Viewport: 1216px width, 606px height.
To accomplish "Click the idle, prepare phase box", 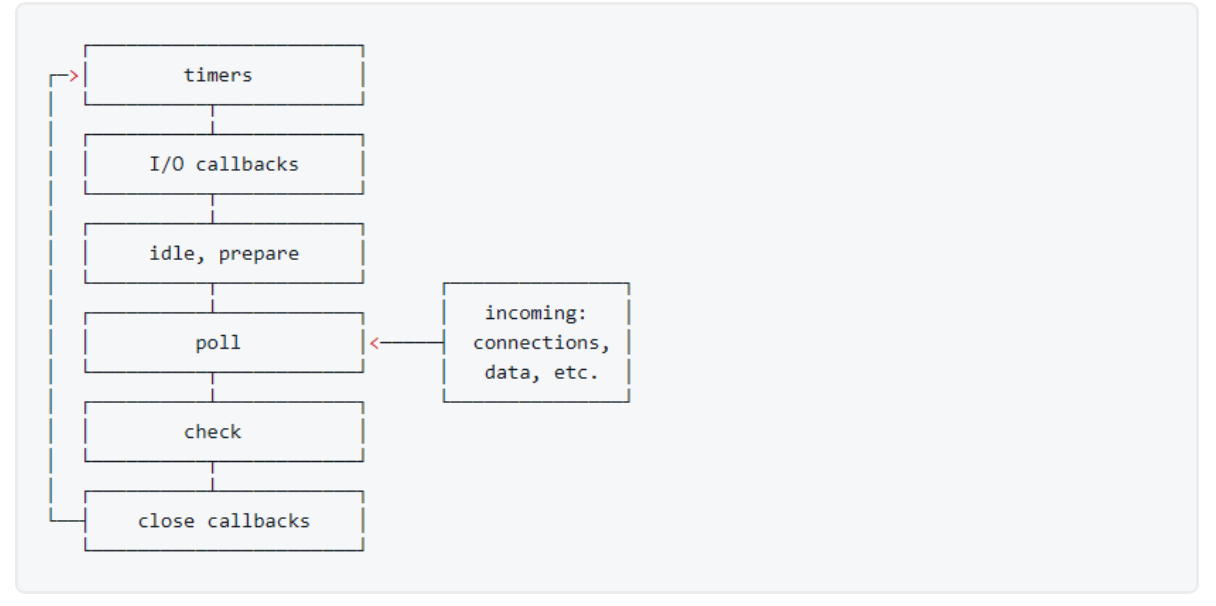I will pos(224,253).
